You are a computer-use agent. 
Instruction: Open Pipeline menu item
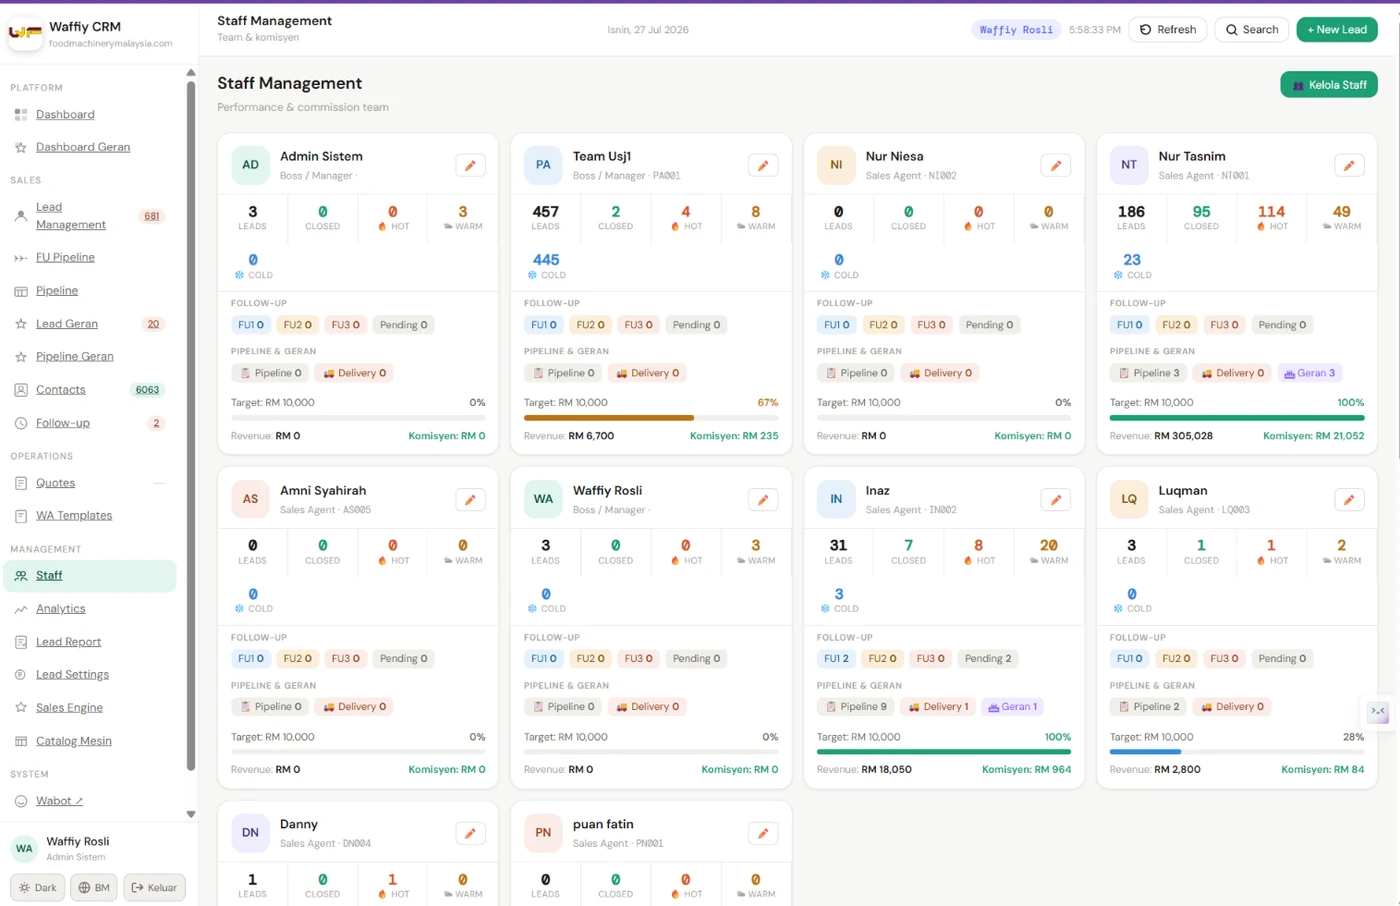click(x=57, y=291)
